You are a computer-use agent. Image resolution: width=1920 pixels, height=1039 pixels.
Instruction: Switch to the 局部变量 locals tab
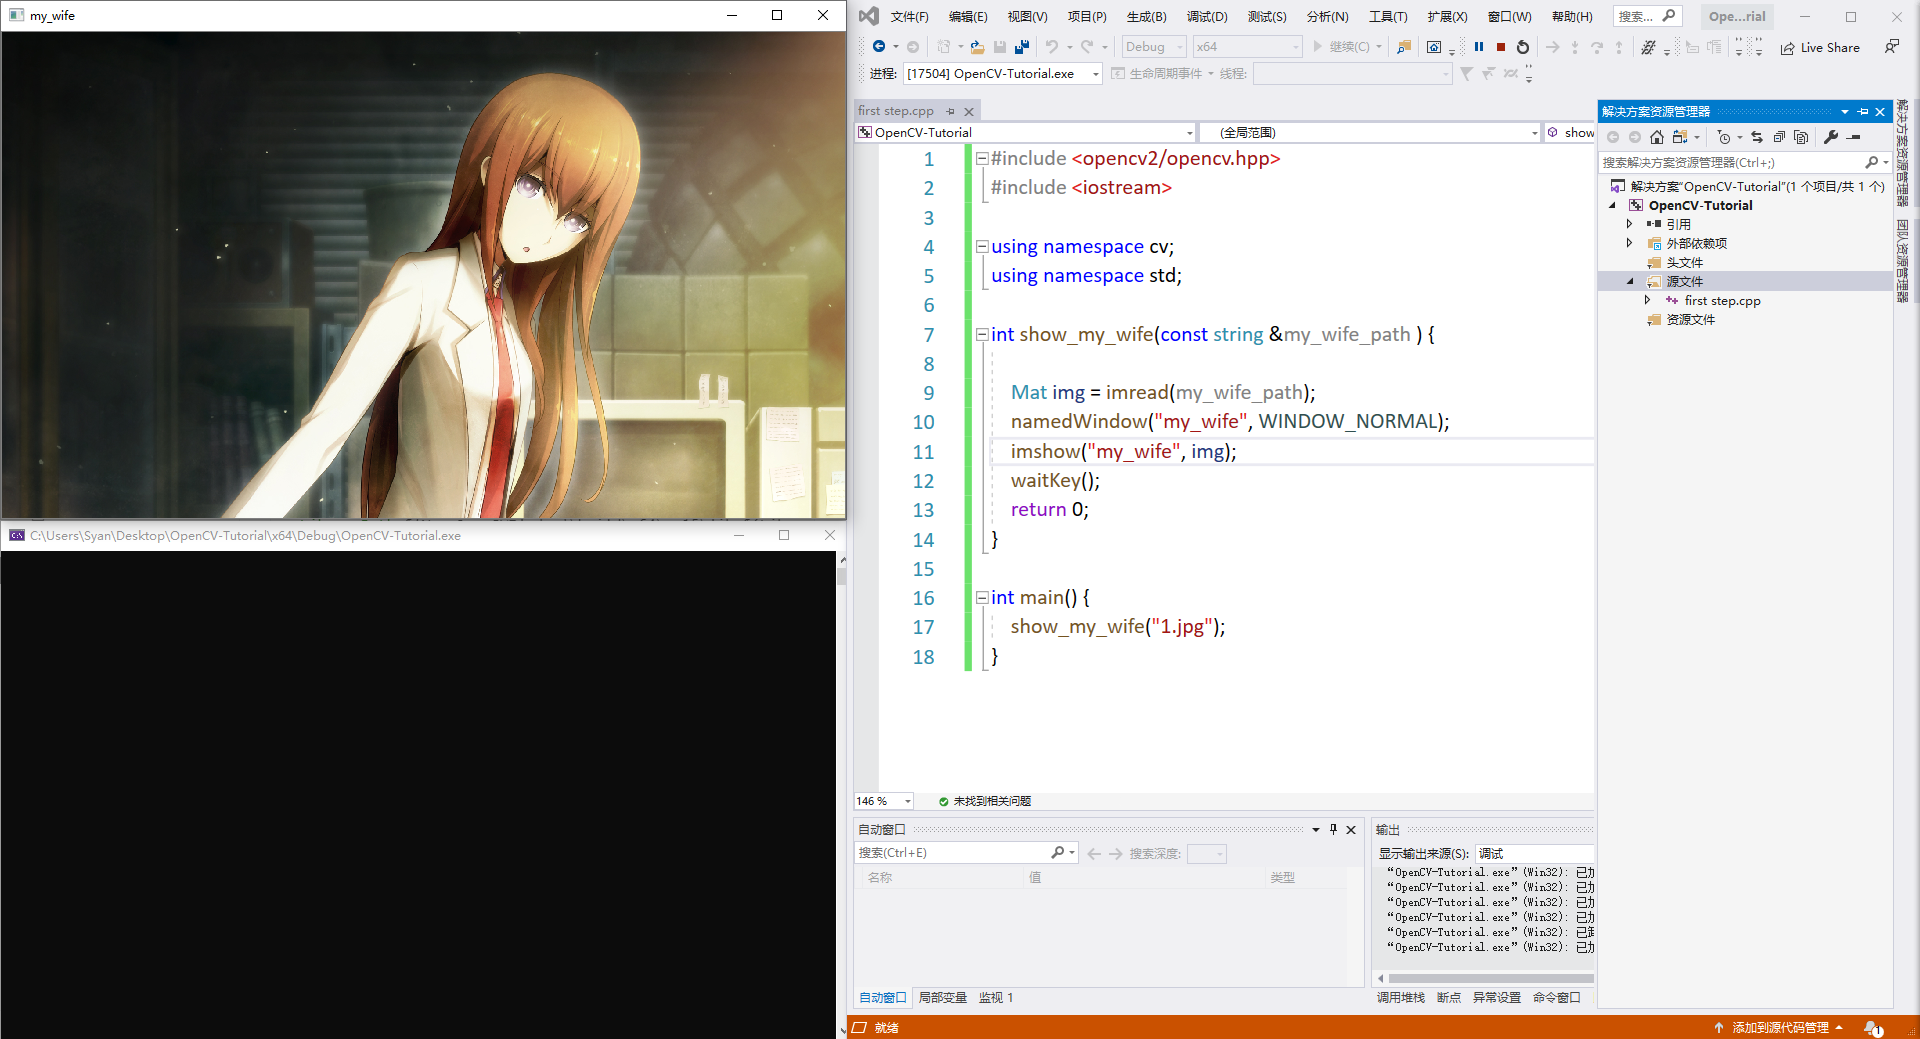[942, 998]
